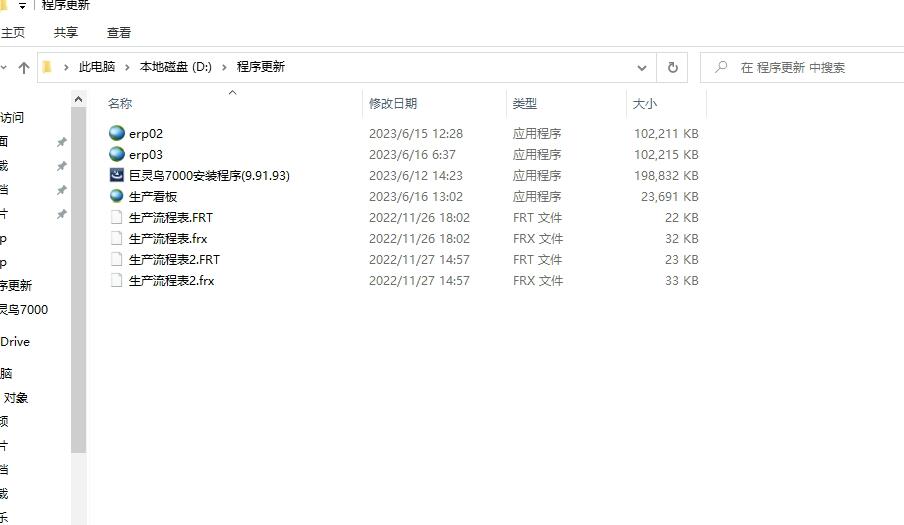Select the erp02 application icon

117,133
